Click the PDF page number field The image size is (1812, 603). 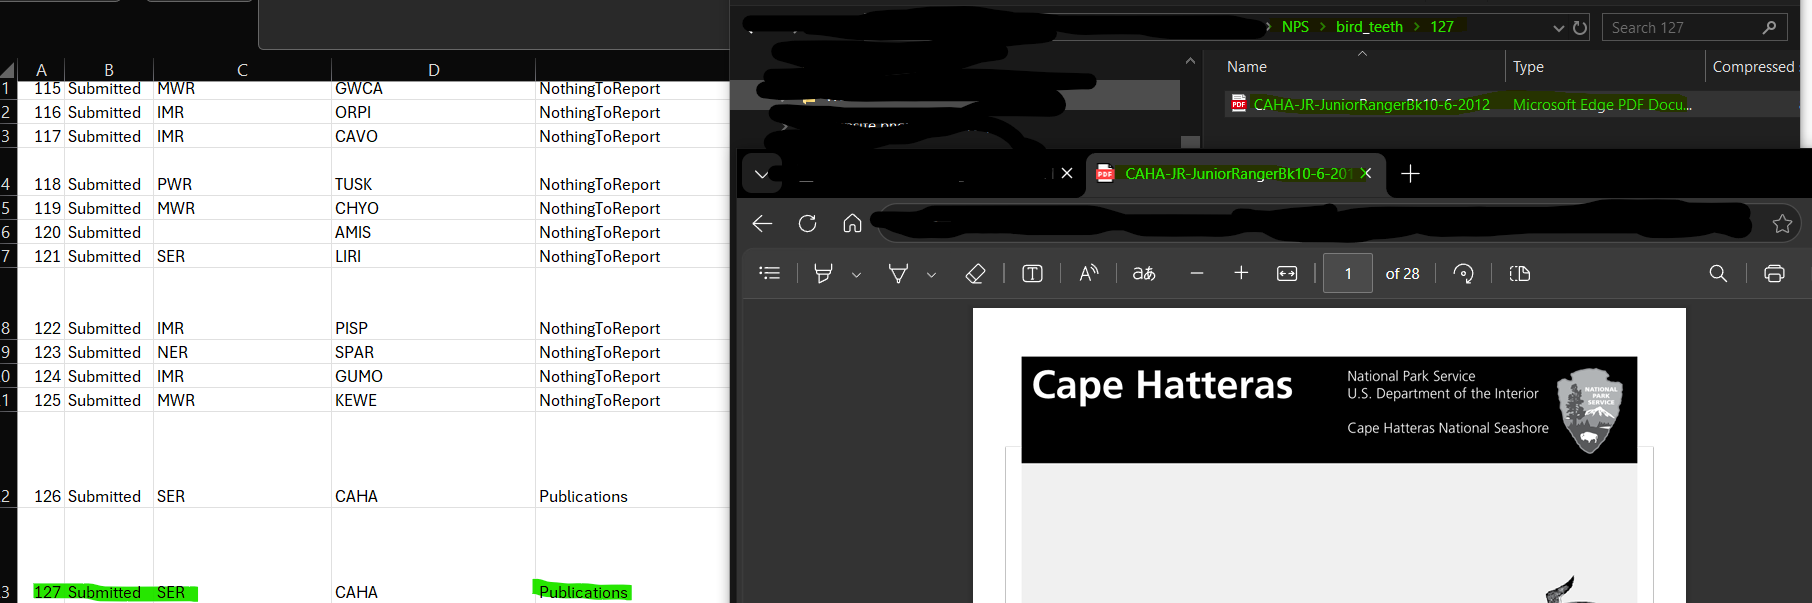click(1347, 273)
